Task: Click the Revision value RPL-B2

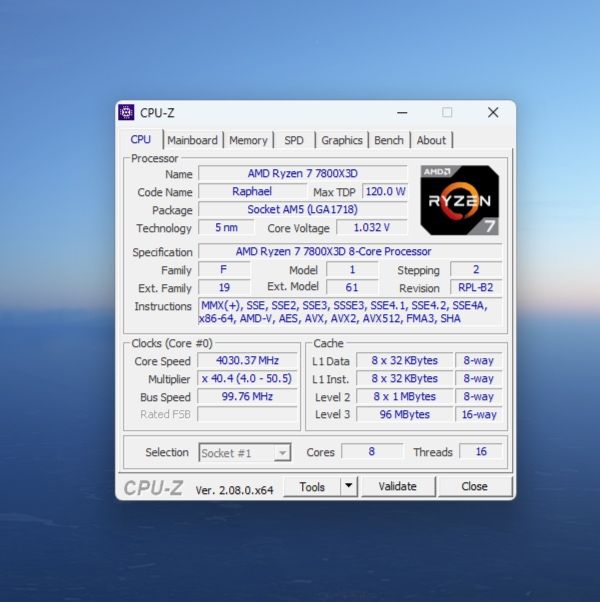Action: (x=476, y=288)
